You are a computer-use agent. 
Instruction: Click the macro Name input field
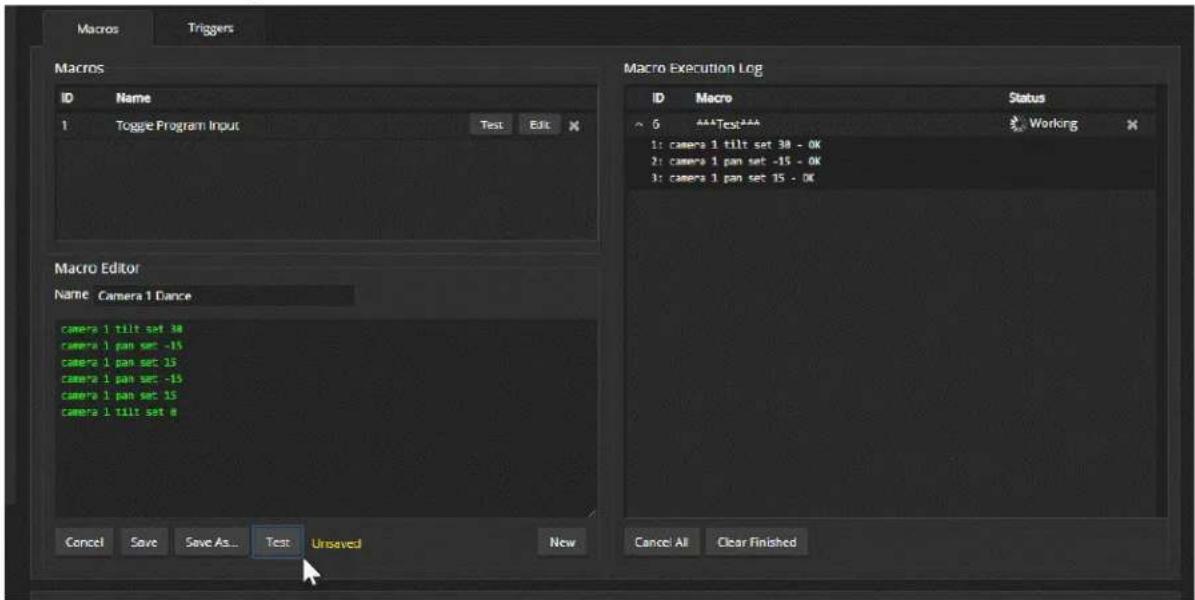point(223,296)
